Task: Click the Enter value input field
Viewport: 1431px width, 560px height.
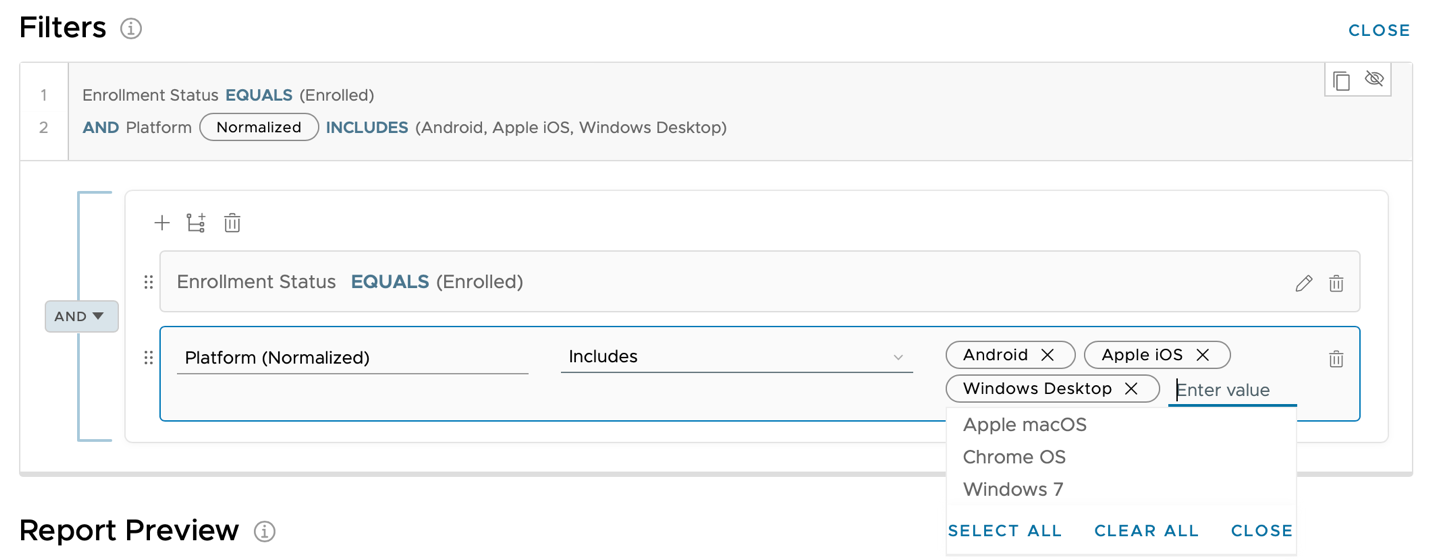Action: (x=1233, y=390)
